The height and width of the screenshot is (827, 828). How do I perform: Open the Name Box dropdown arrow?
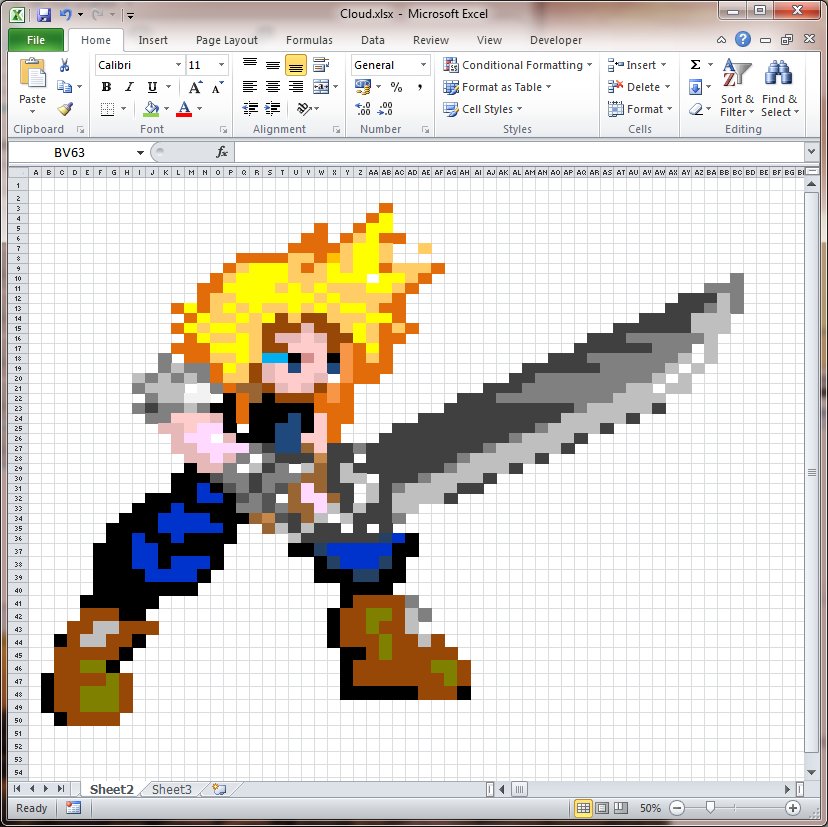tap(140, 152)
